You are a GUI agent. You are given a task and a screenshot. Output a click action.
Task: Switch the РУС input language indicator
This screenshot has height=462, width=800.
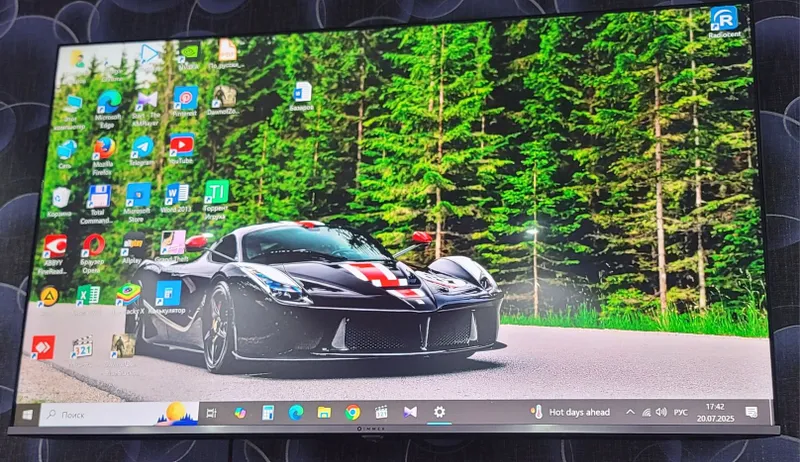click(681, 413)
